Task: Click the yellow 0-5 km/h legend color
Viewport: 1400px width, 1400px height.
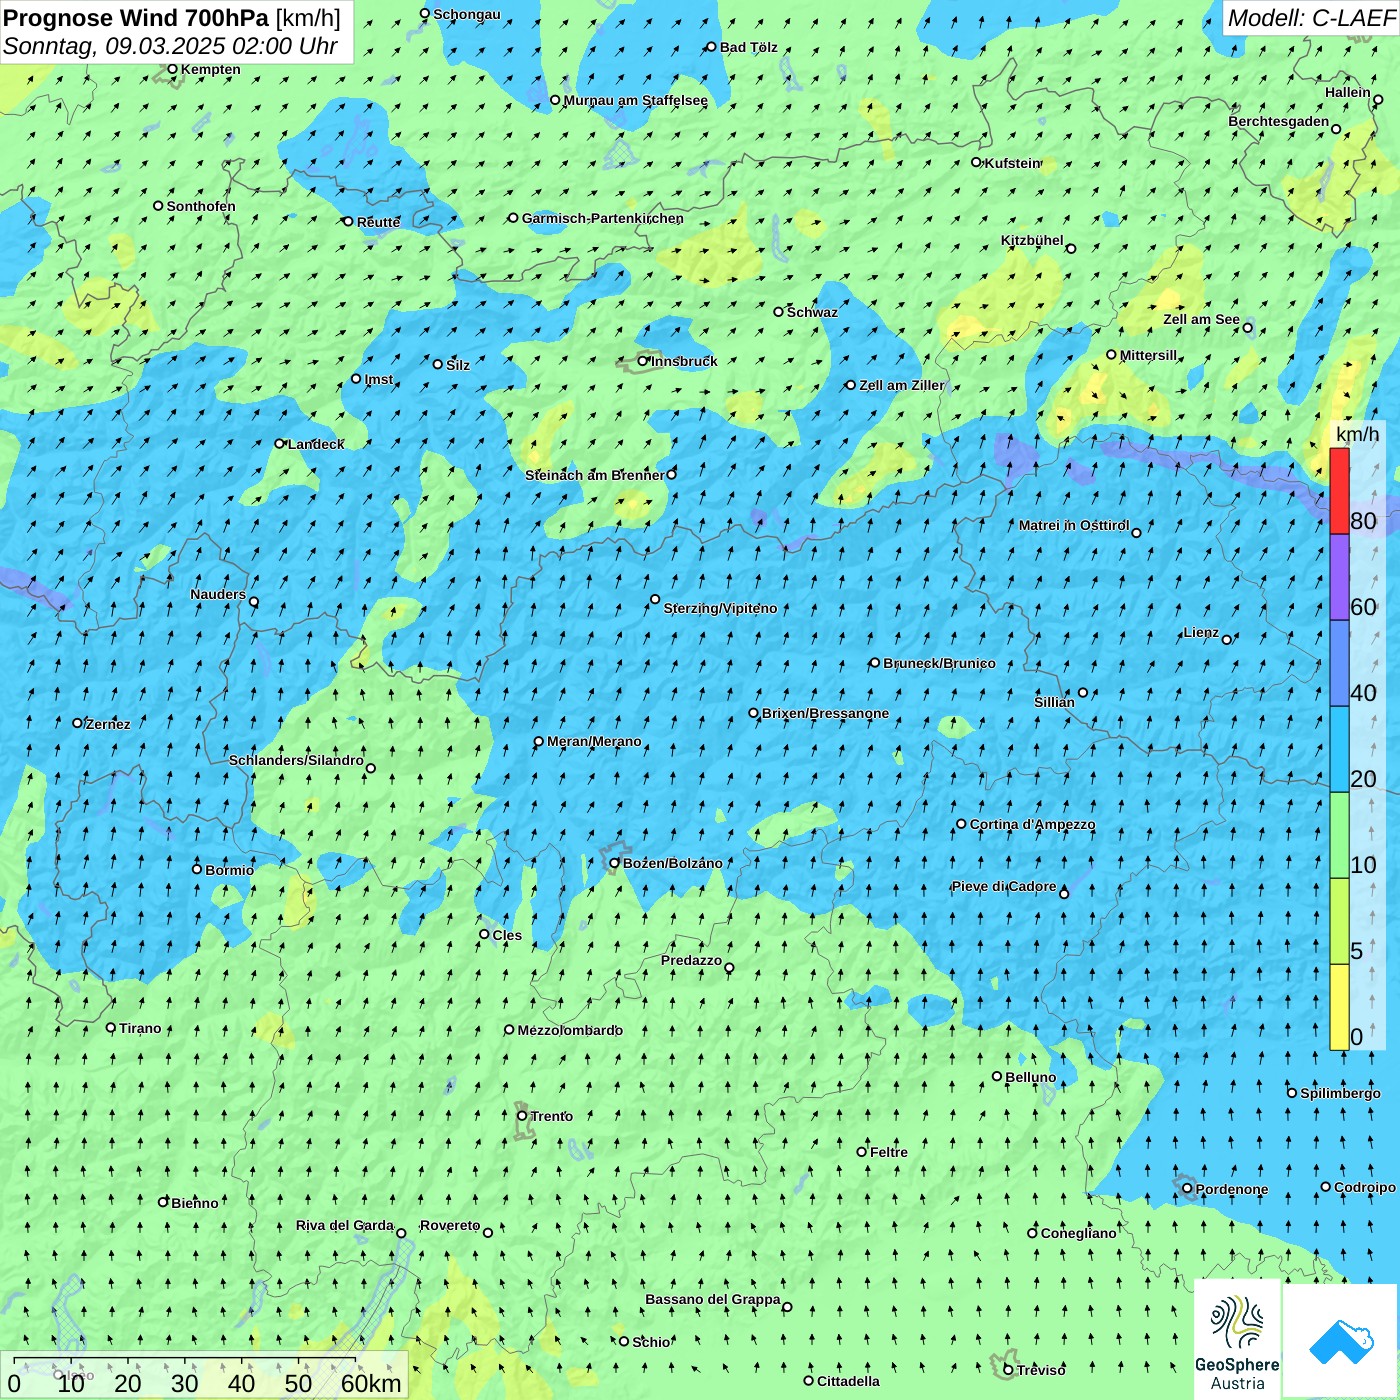Action: [1339, 1007]
